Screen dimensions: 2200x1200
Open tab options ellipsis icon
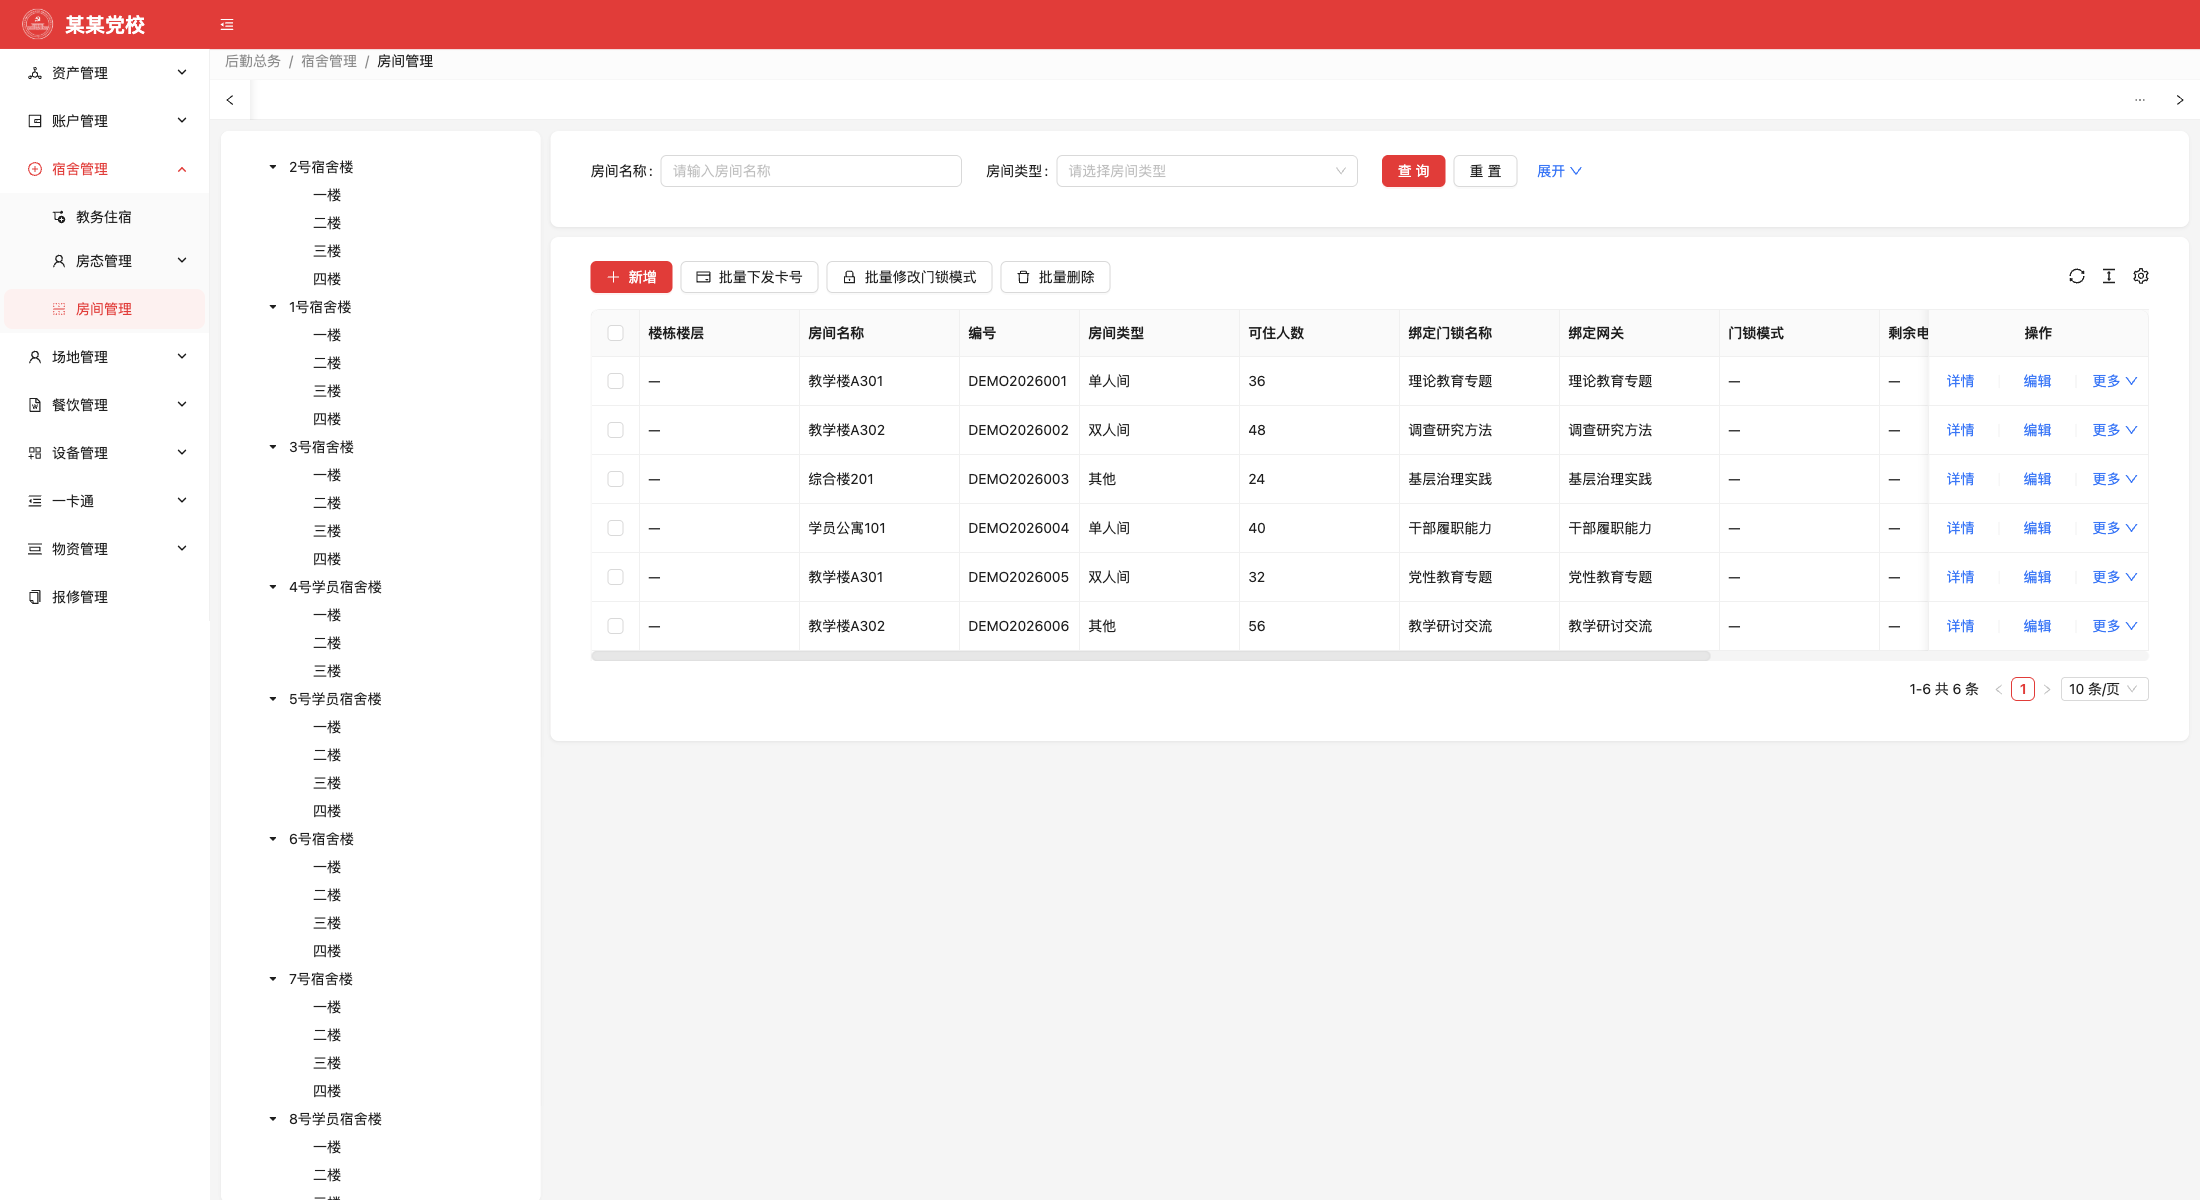(2140, 100)
